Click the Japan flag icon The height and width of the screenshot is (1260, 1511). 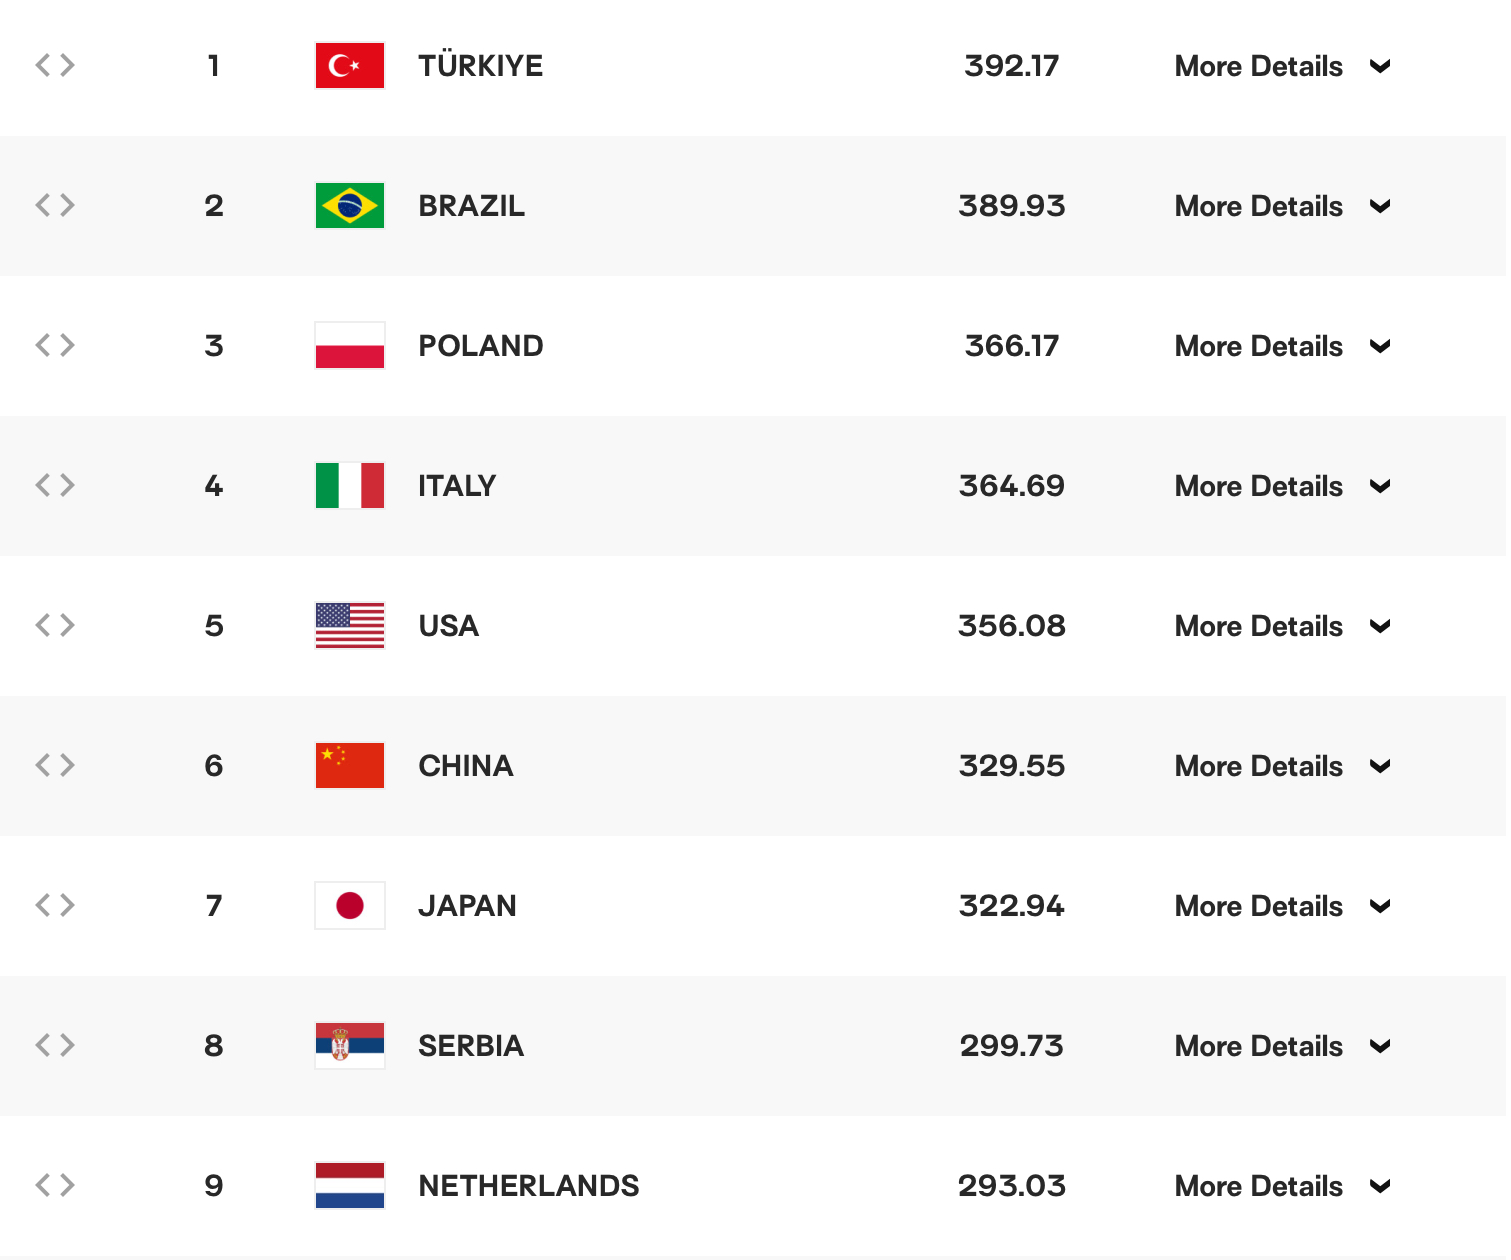349,906
